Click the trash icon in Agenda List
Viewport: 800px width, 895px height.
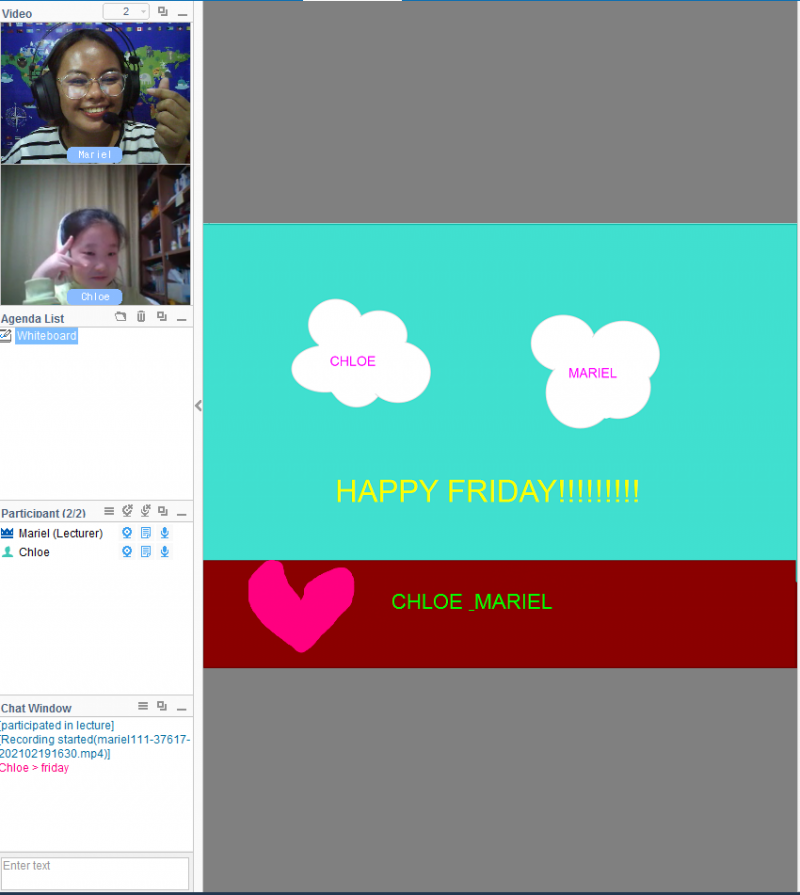pos(141,317)
